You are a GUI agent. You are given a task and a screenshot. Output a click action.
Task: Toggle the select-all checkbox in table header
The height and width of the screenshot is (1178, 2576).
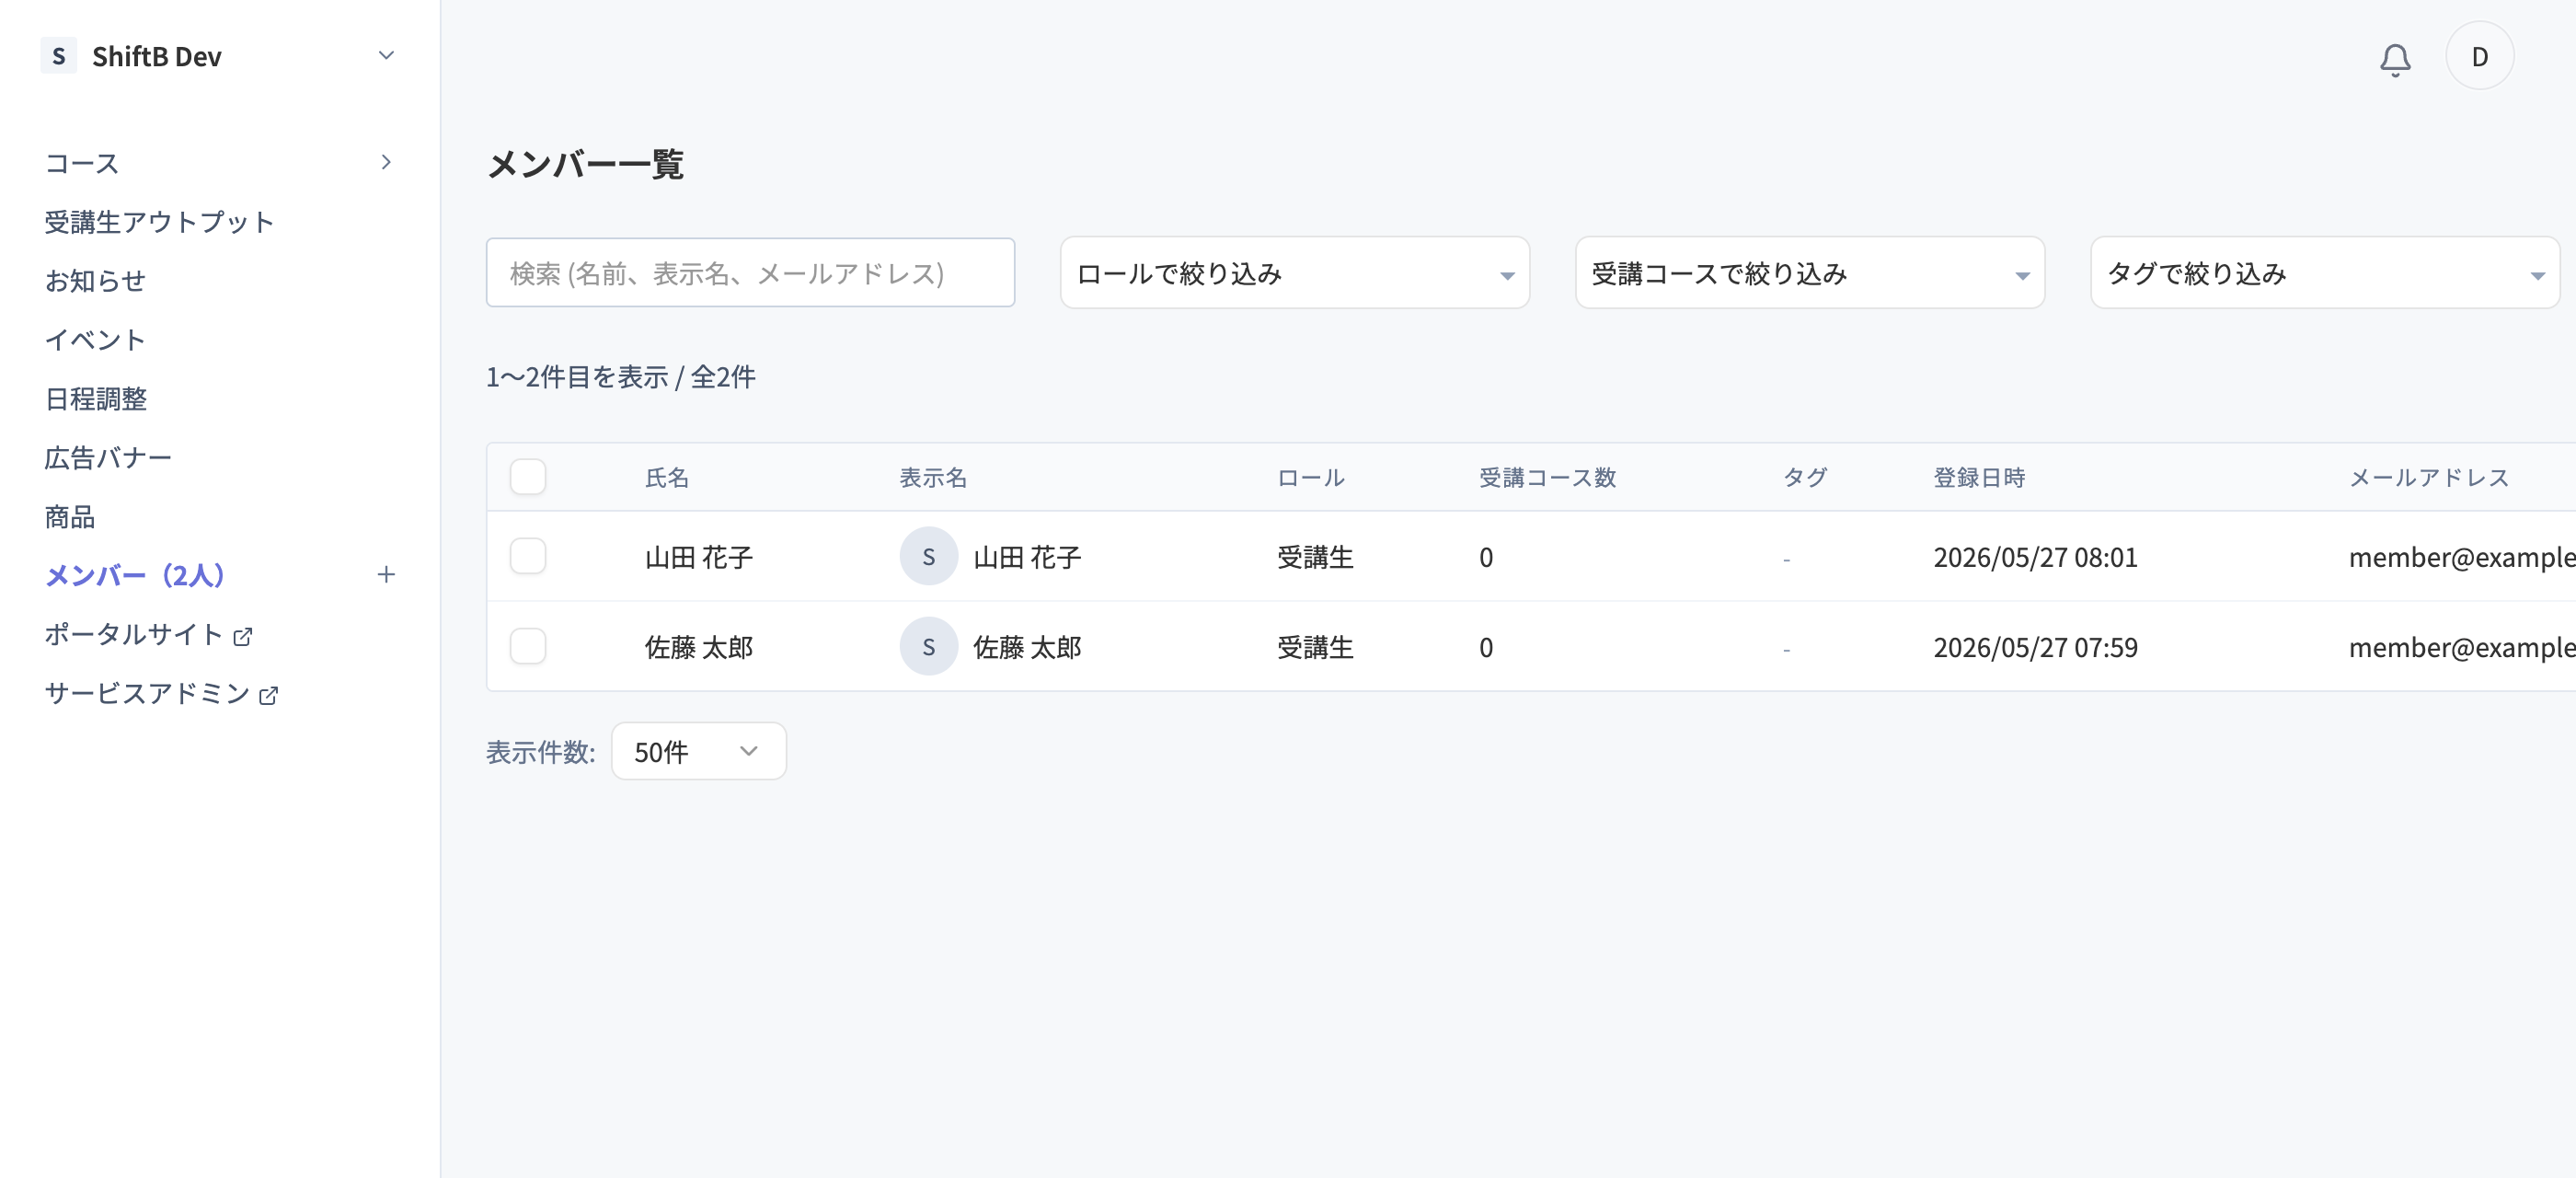click(528, 476)
